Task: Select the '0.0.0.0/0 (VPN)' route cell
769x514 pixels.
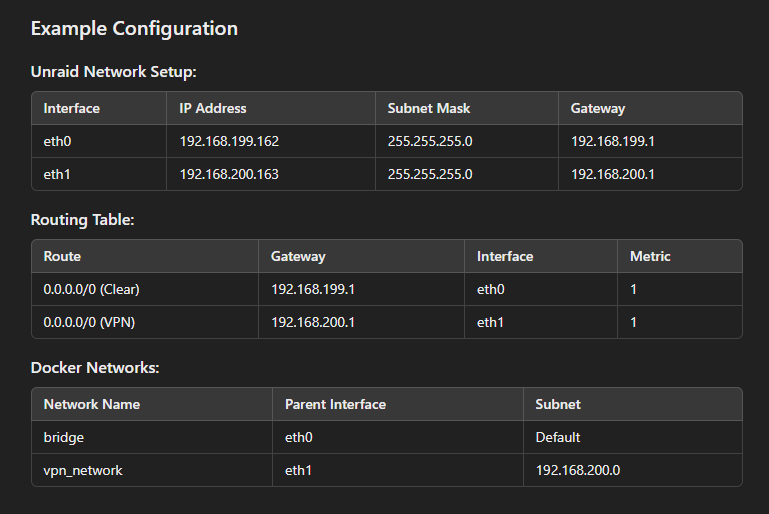Action: click(89, 322)
